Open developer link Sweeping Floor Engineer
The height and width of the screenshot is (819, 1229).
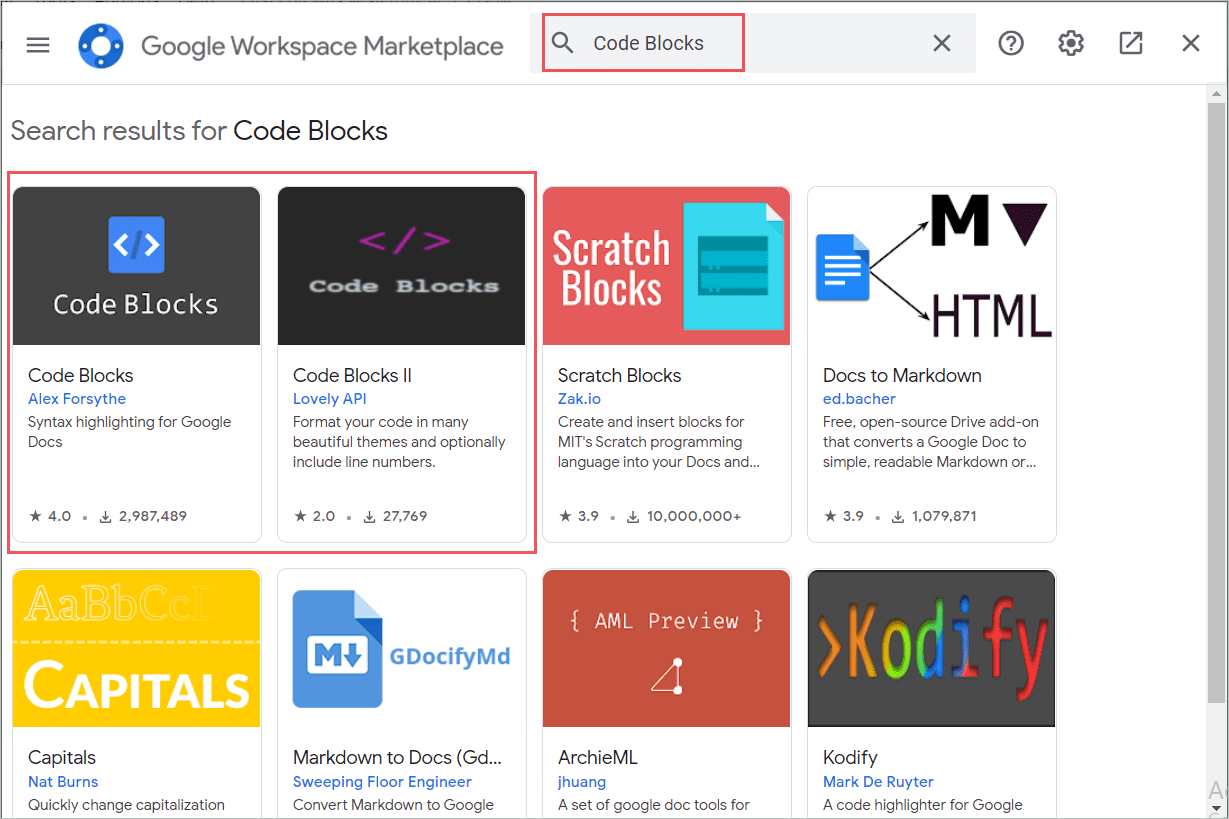(382, 782)
